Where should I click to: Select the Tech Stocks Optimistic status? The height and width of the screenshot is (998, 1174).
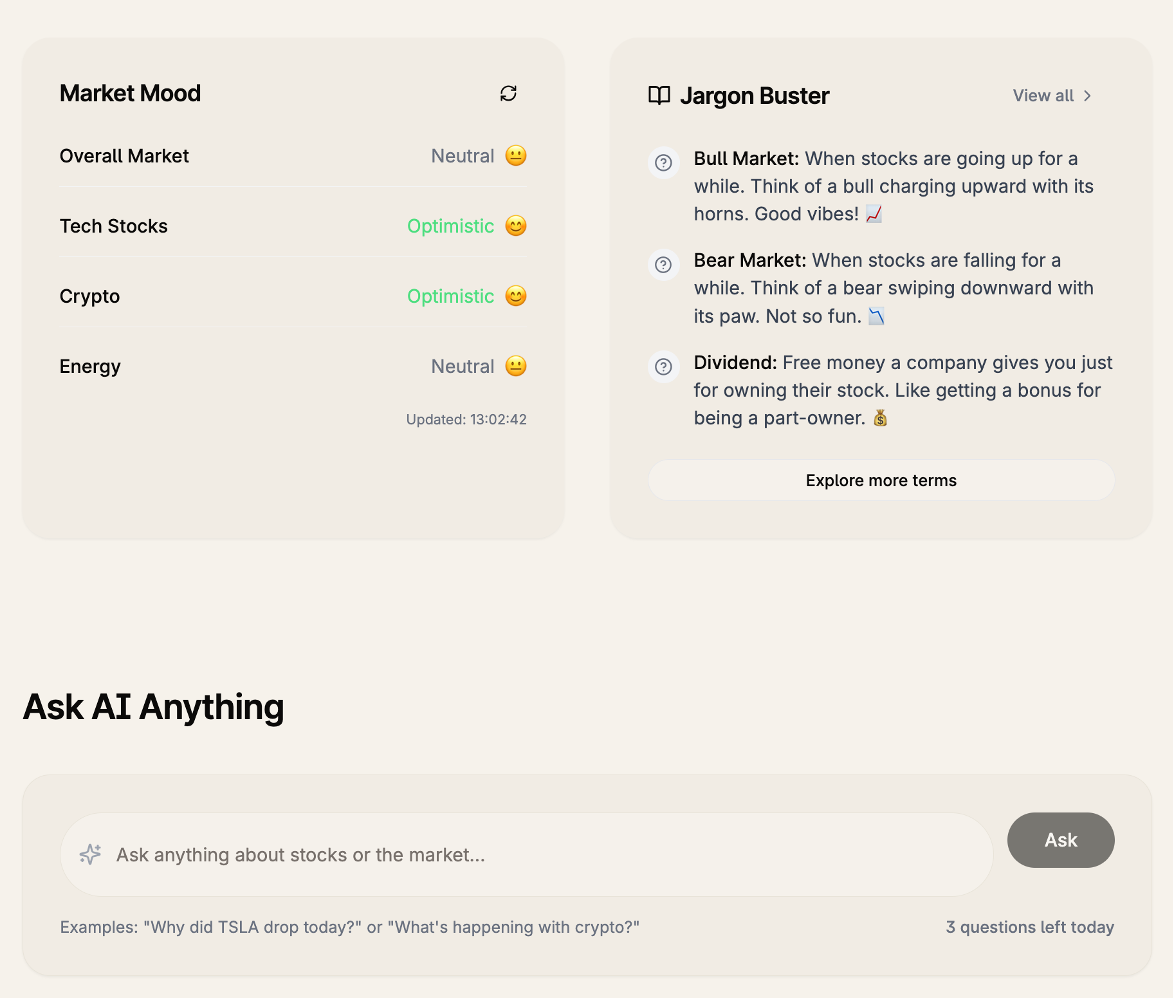(450, 226)
